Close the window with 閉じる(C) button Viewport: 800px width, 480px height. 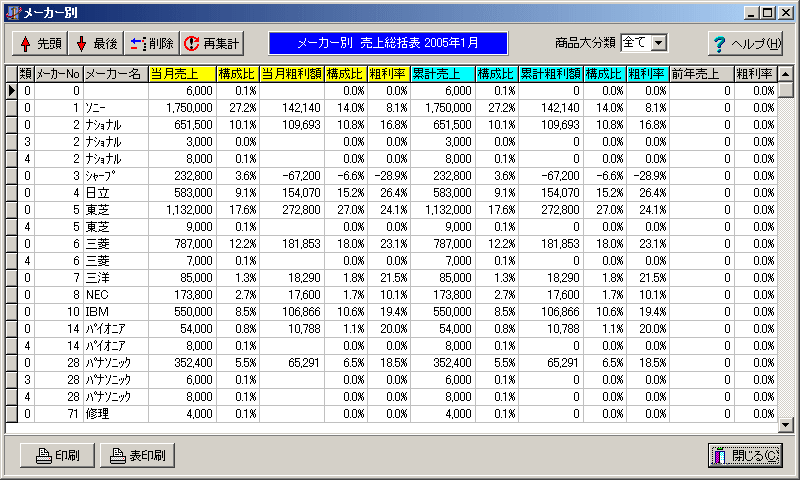click(x=745, y=455)
